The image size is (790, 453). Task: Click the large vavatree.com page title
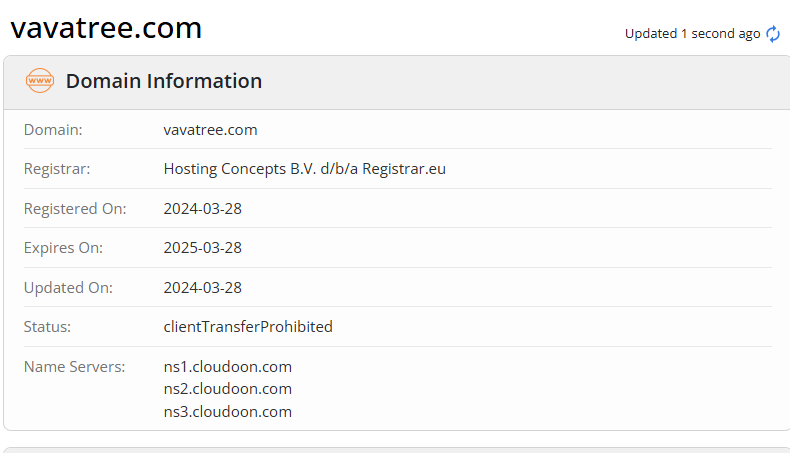pyautogui.click(x=106, y=29)
